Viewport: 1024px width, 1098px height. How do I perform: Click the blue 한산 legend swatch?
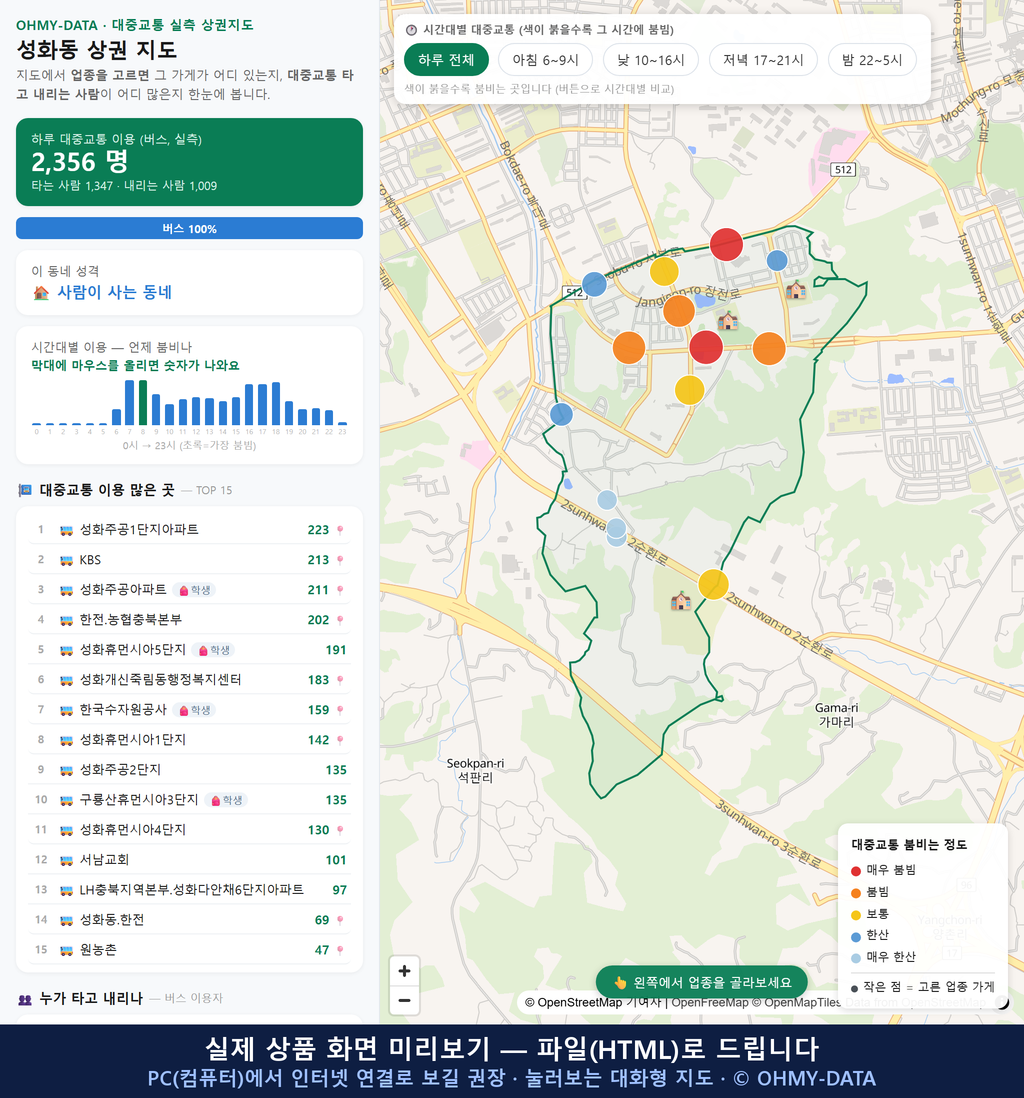(855, 936)
